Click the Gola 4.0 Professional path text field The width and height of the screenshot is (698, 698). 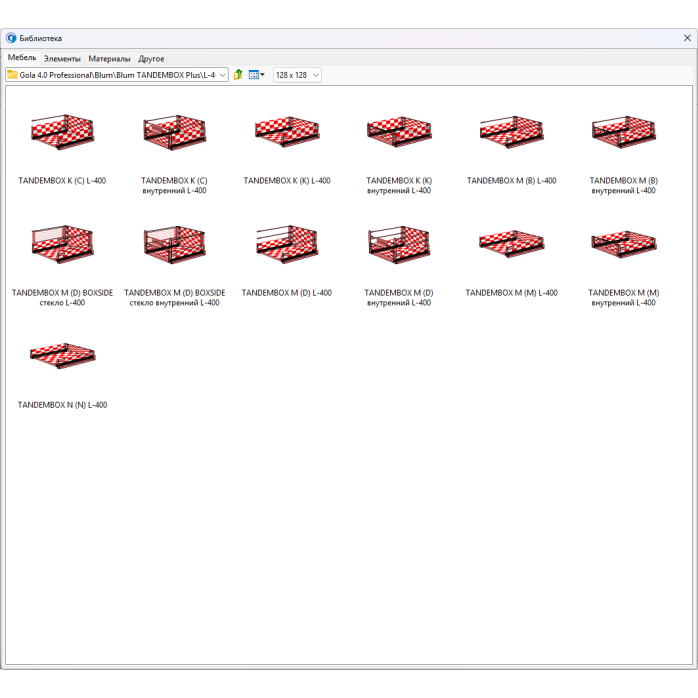118,75
